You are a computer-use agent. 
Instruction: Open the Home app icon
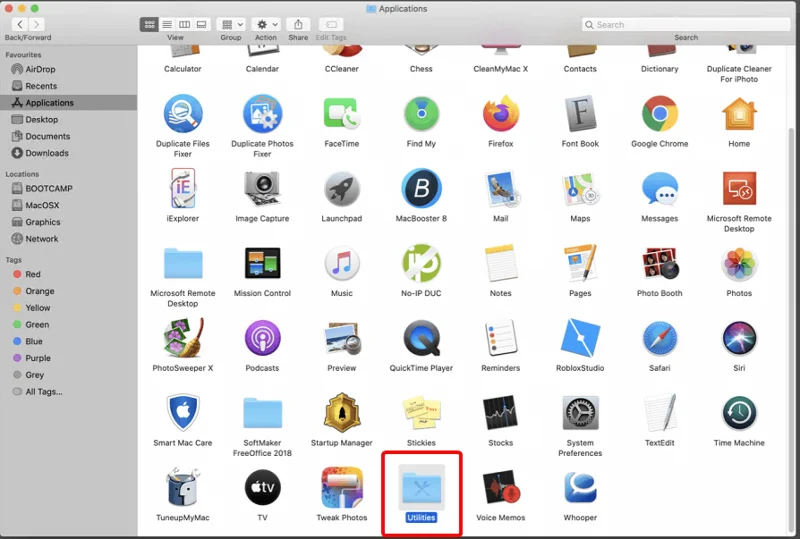pyautogui.click(x=739, y=114)
